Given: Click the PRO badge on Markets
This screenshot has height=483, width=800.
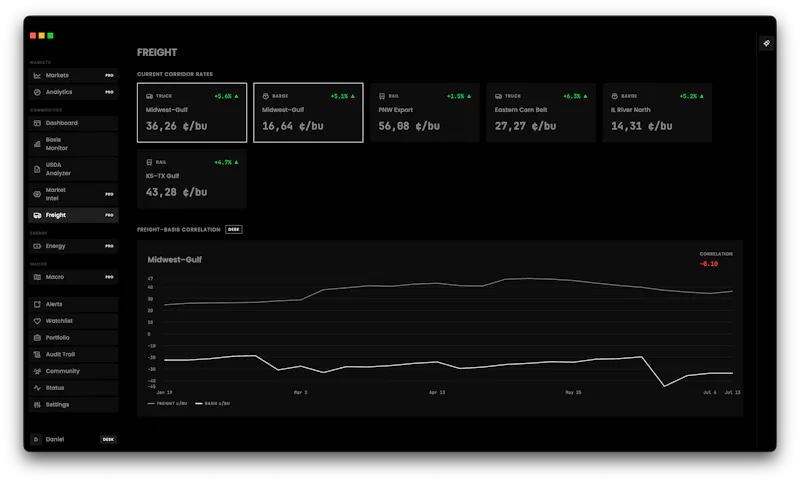Looking at the screenshot, I should point(109,75).
